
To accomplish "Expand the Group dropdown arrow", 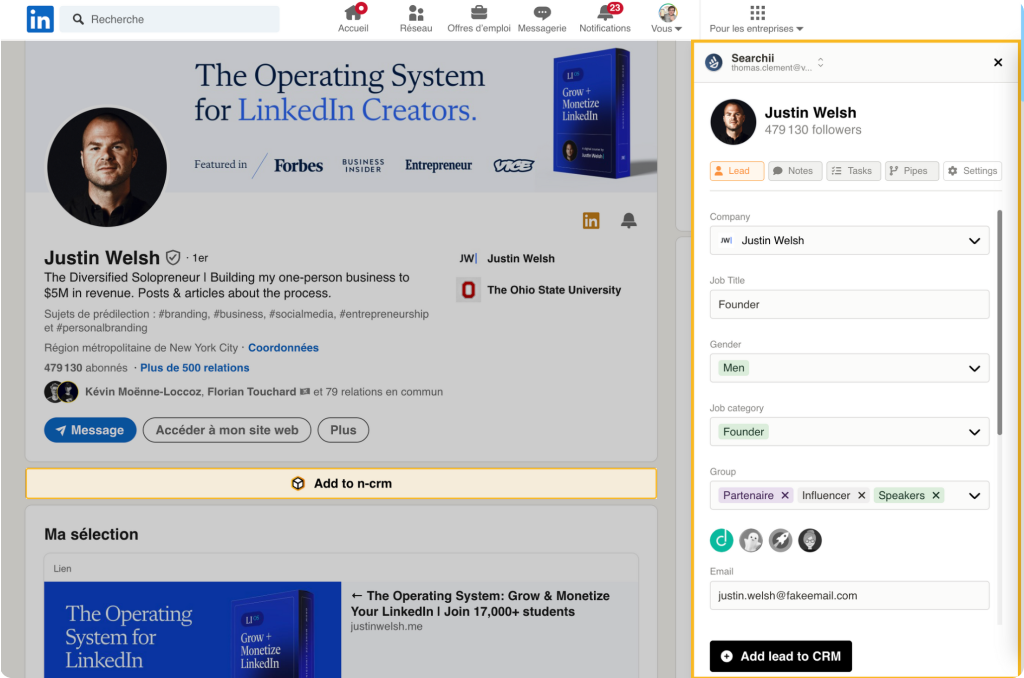I will 974,495.
